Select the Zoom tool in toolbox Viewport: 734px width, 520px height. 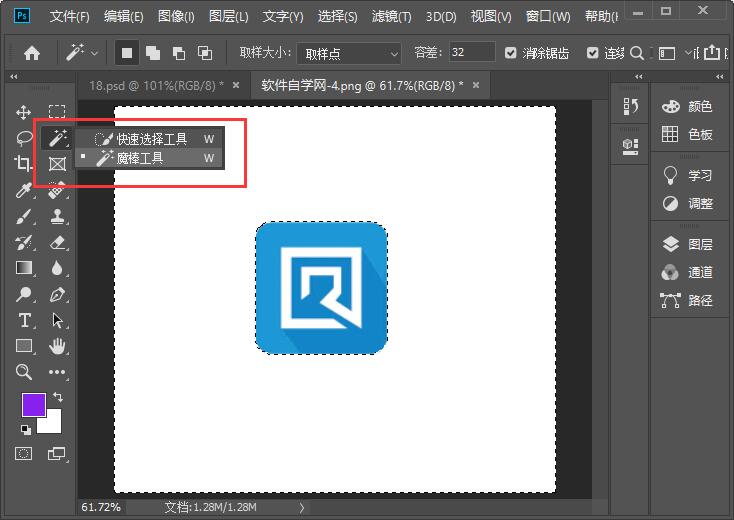(x=23, y=372)
